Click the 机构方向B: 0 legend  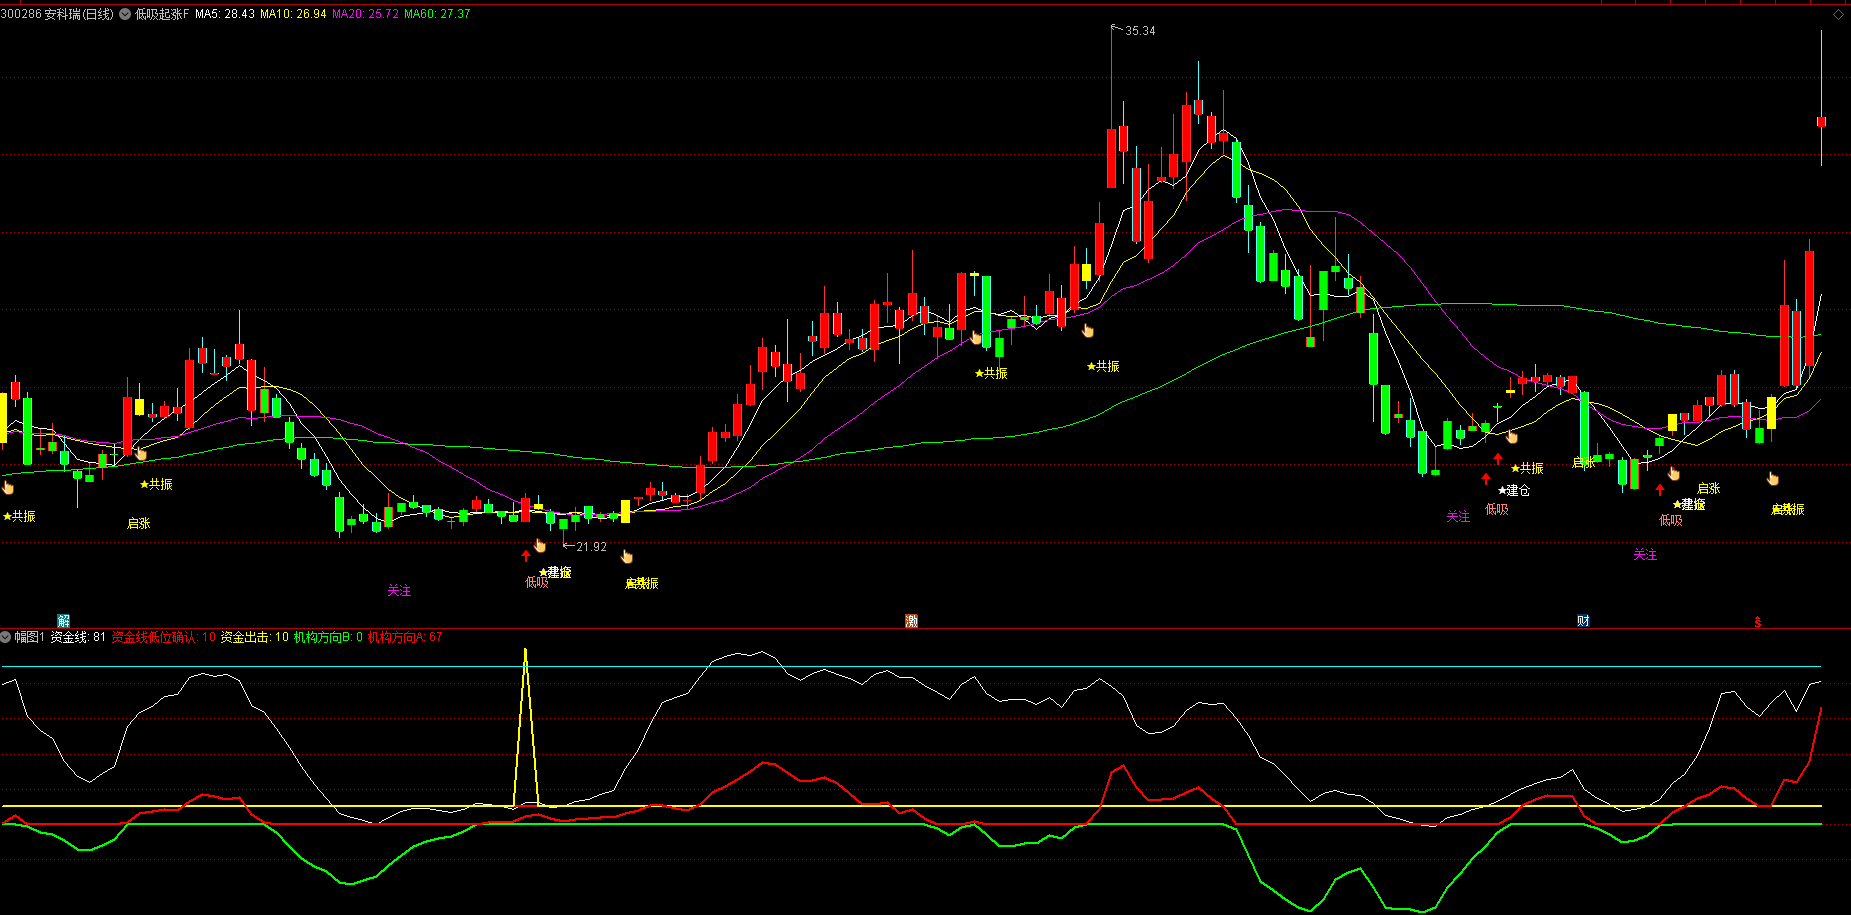[x=328, y=637]
